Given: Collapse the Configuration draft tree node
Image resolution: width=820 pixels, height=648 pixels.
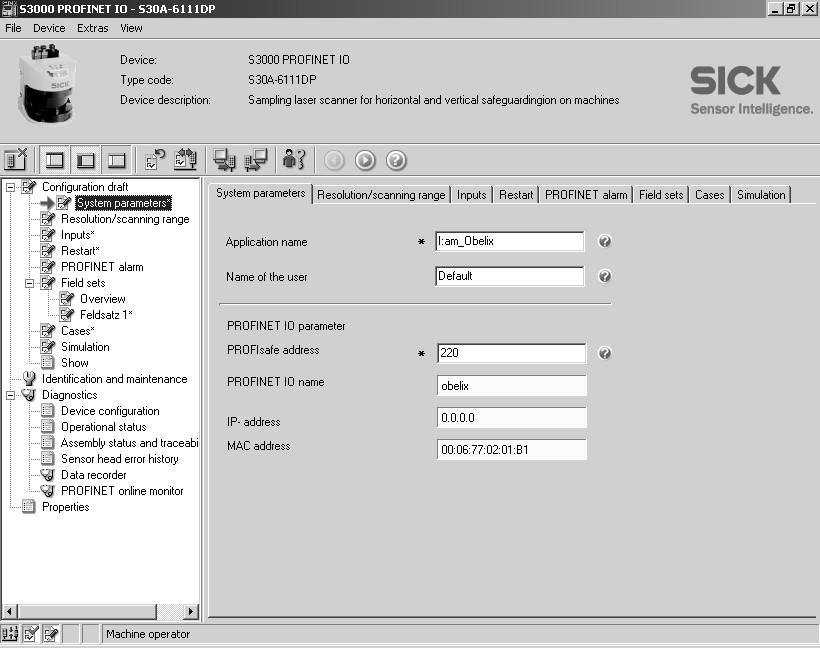Looking at the screenshot, I should tap(10, 187).
